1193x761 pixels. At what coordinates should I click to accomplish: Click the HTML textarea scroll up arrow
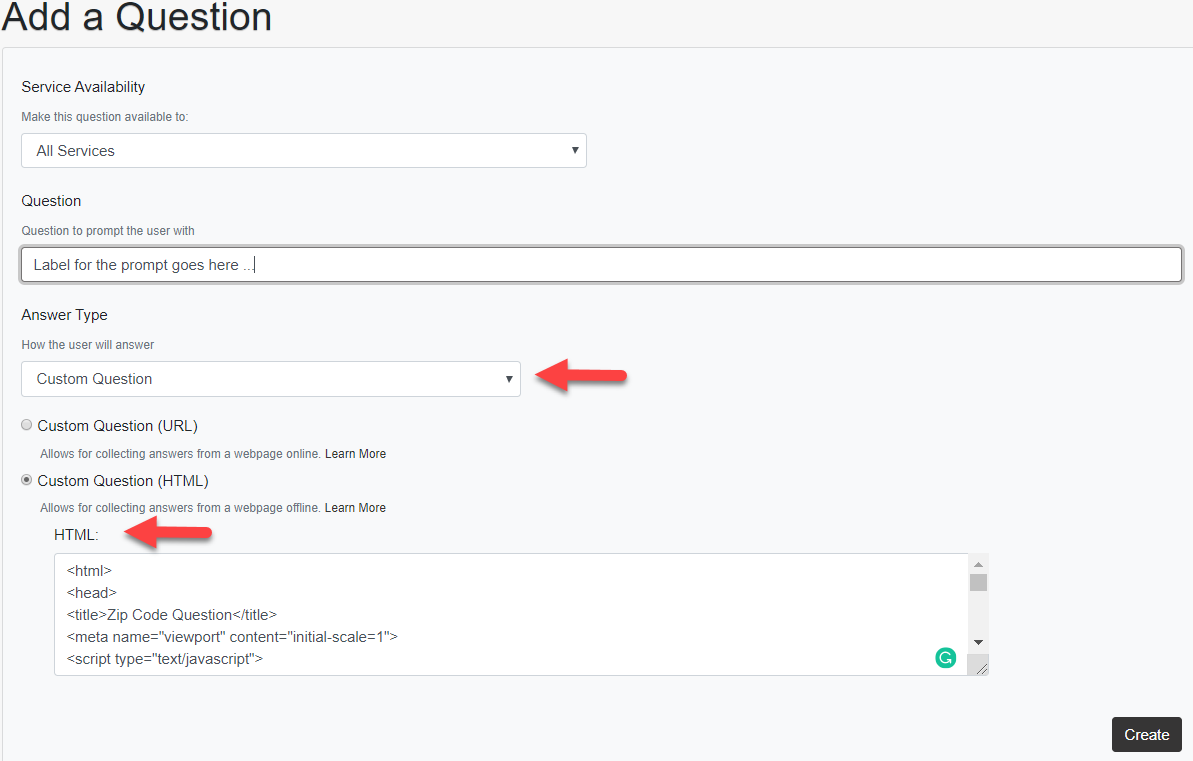[978, 565]
